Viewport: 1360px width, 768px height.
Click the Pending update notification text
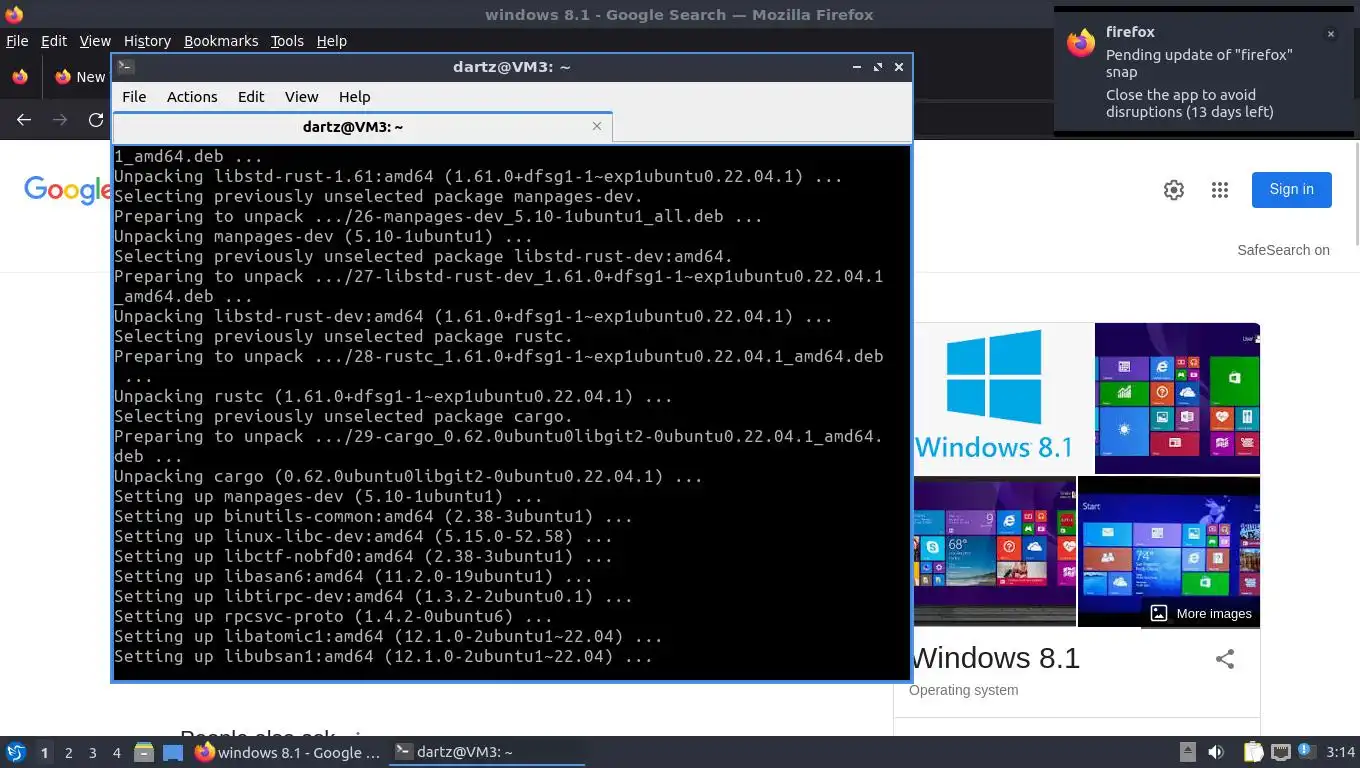[1199, 63]
